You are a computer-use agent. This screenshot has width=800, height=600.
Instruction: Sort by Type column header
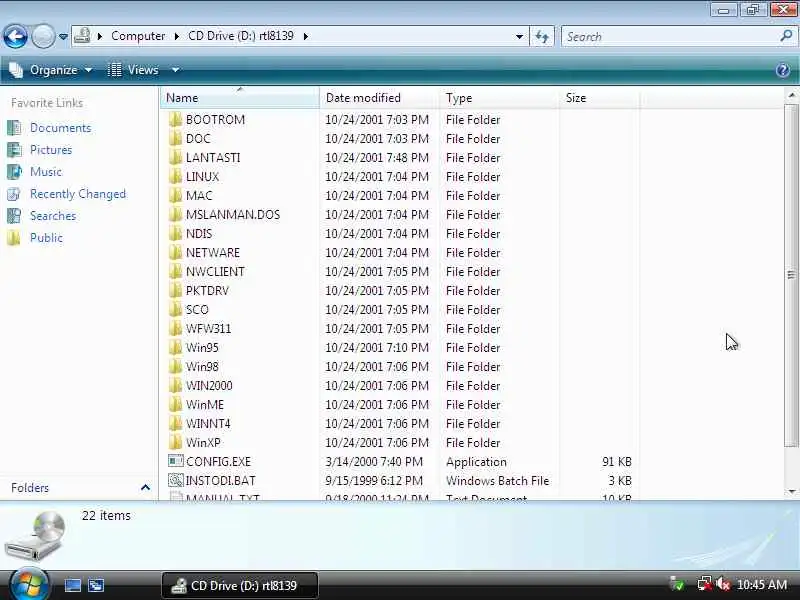pos(499,98)
